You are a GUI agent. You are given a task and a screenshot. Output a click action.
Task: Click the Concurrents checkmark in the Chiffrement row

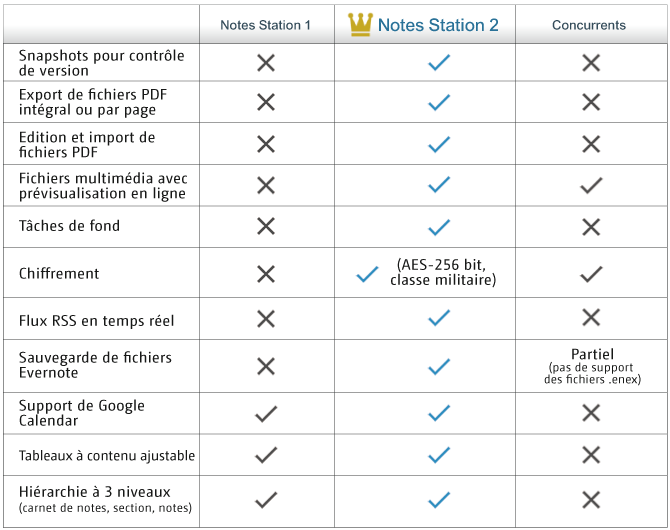click(x=591, y=274)
